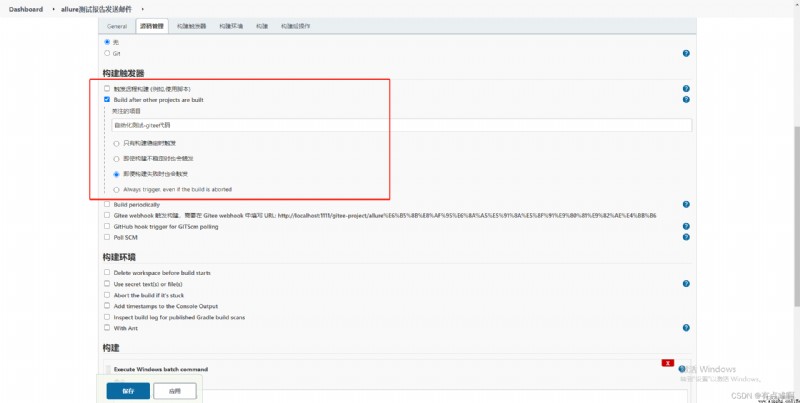Image resolution: width=800 pixels, height=403 pixels.
Task: Open help for Use secret text(s) or file(s)
Action: coord(686,284)
